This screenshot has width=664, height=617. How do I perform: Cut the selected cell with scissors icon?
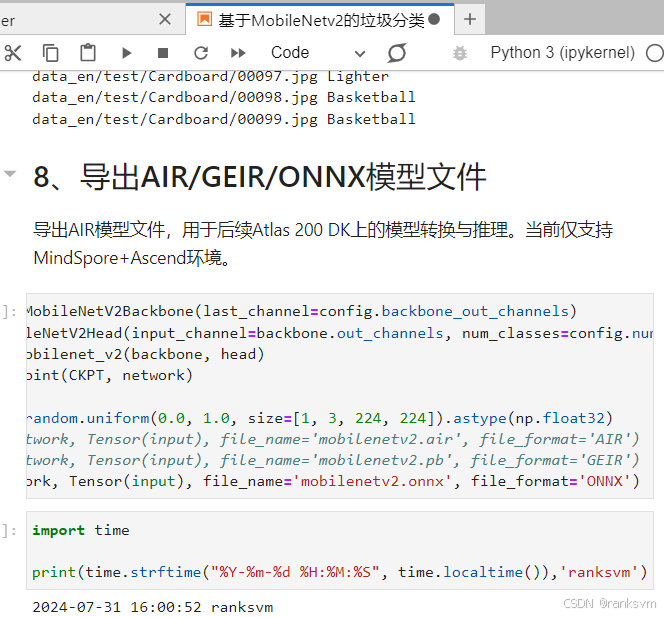coord(13,53)
